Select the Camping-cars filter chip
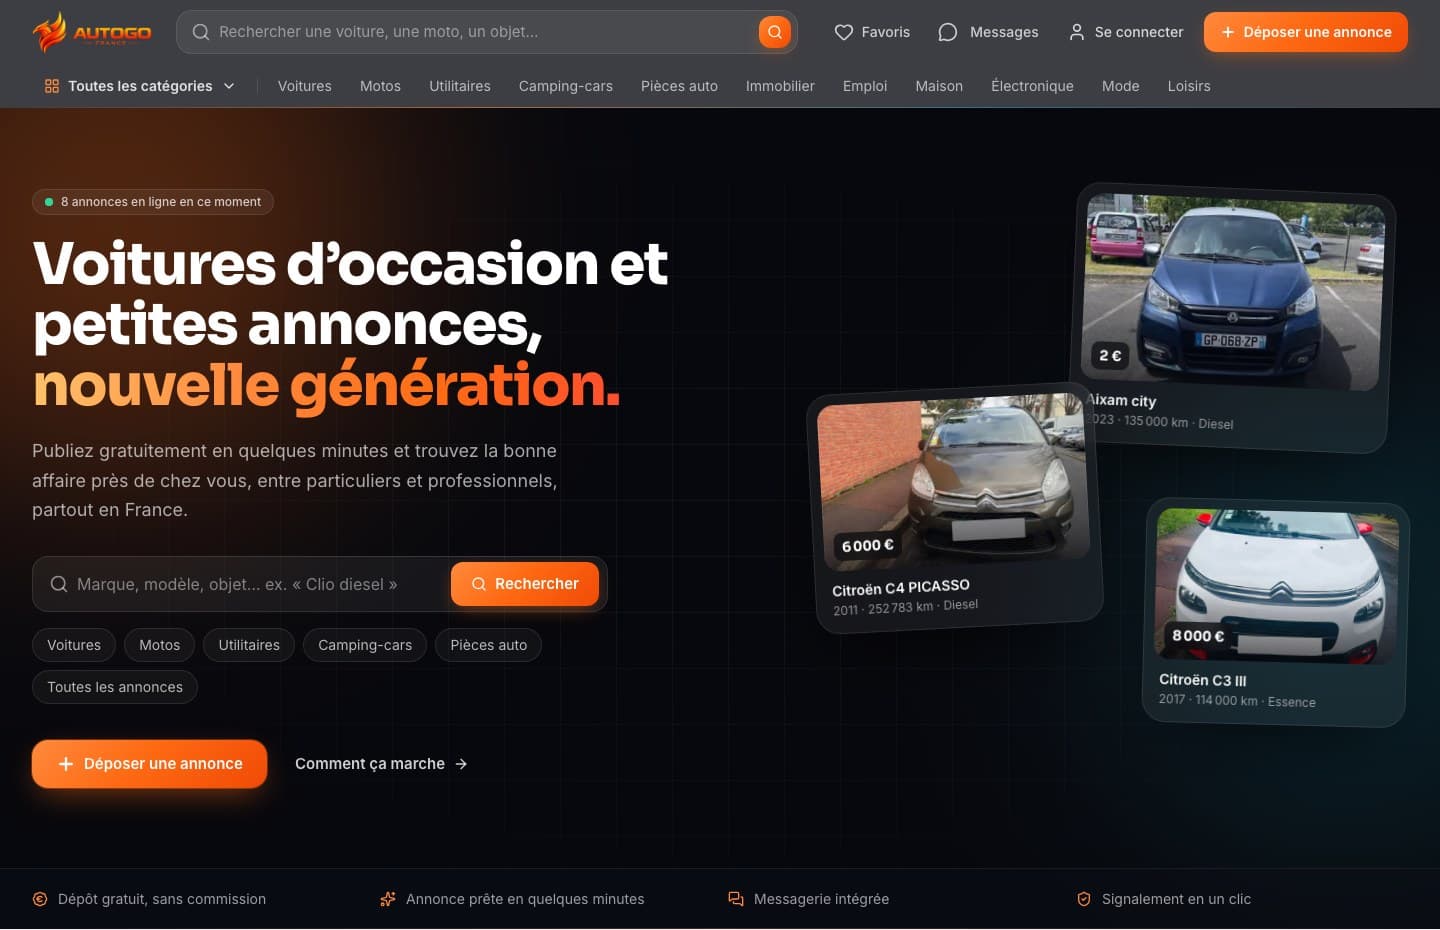 tap(365, 645)
